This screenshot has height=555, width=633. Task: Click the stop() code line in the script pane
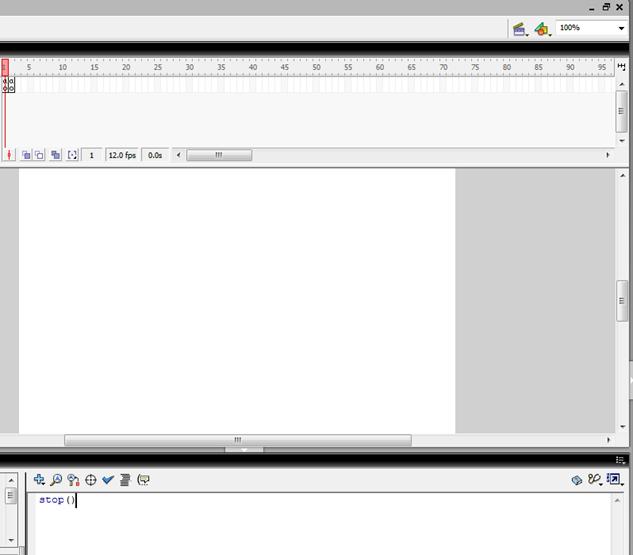coord(57,500)
